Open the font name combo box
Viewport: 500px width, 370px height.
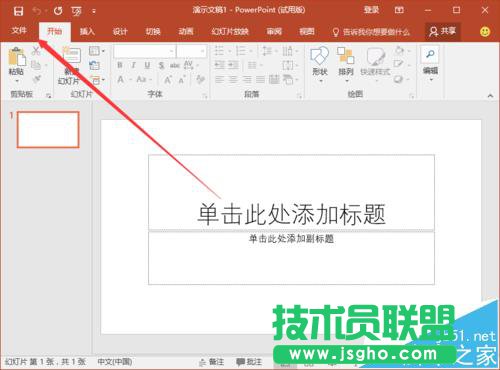click(x=144, y=51)
